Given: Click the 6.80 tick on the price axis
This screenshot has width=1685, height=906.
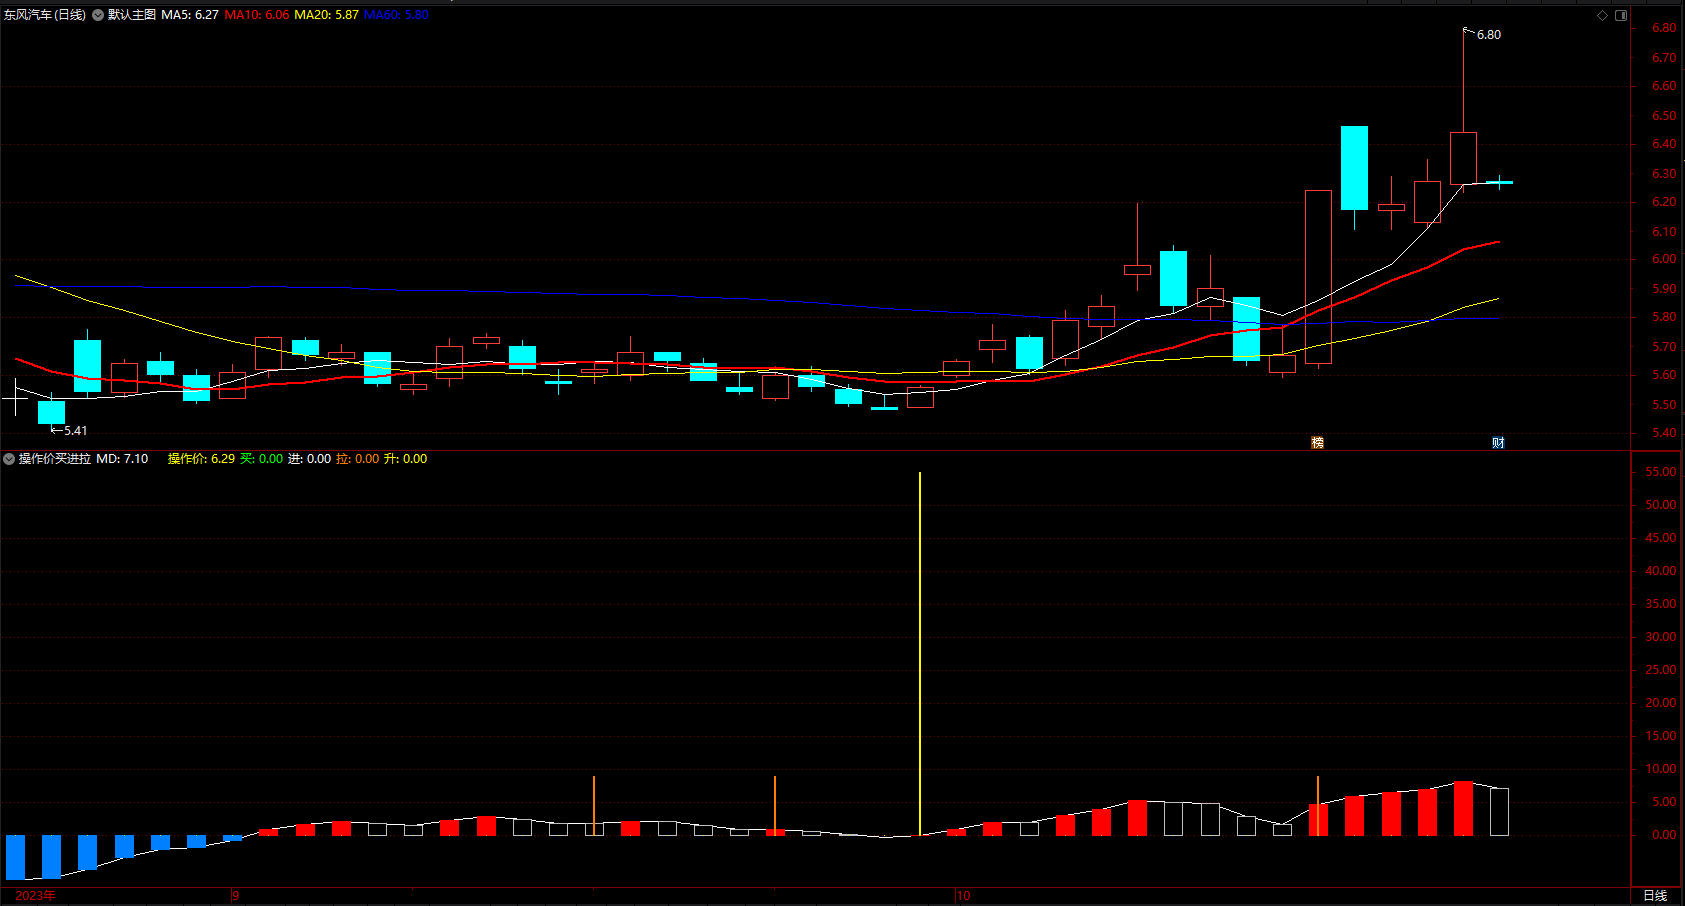Looking at the screenshot, I should tap(1664, 29).
